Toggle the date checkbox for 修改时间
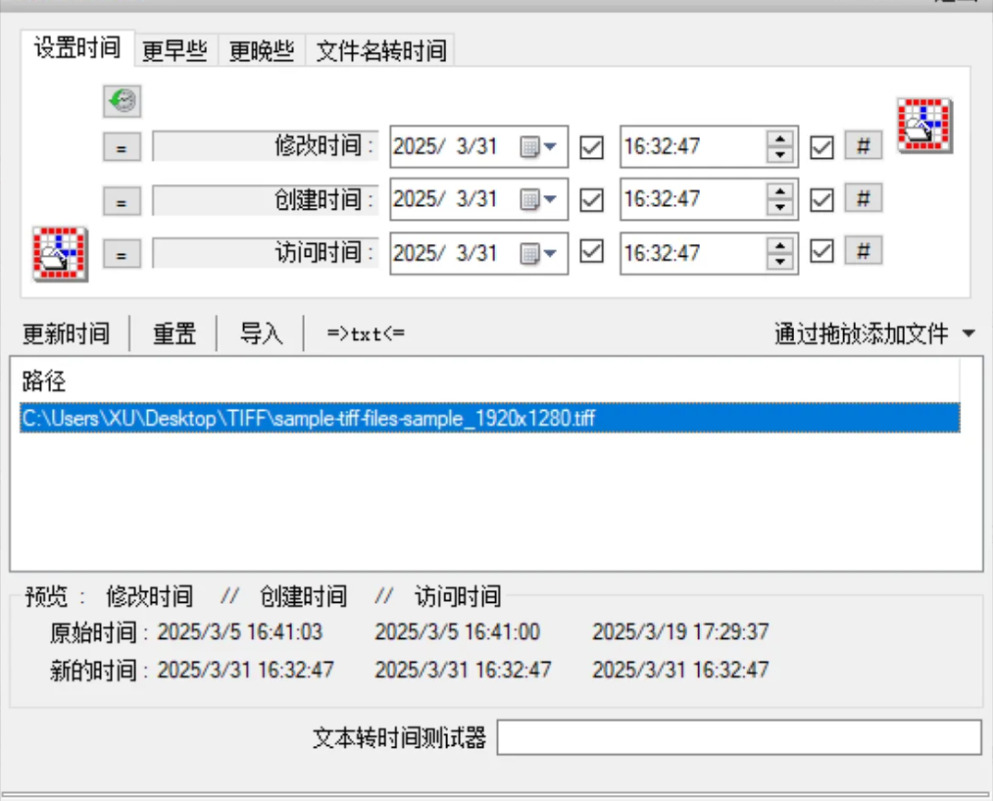The width and height of the screenshot is (993, 801). 591,148
